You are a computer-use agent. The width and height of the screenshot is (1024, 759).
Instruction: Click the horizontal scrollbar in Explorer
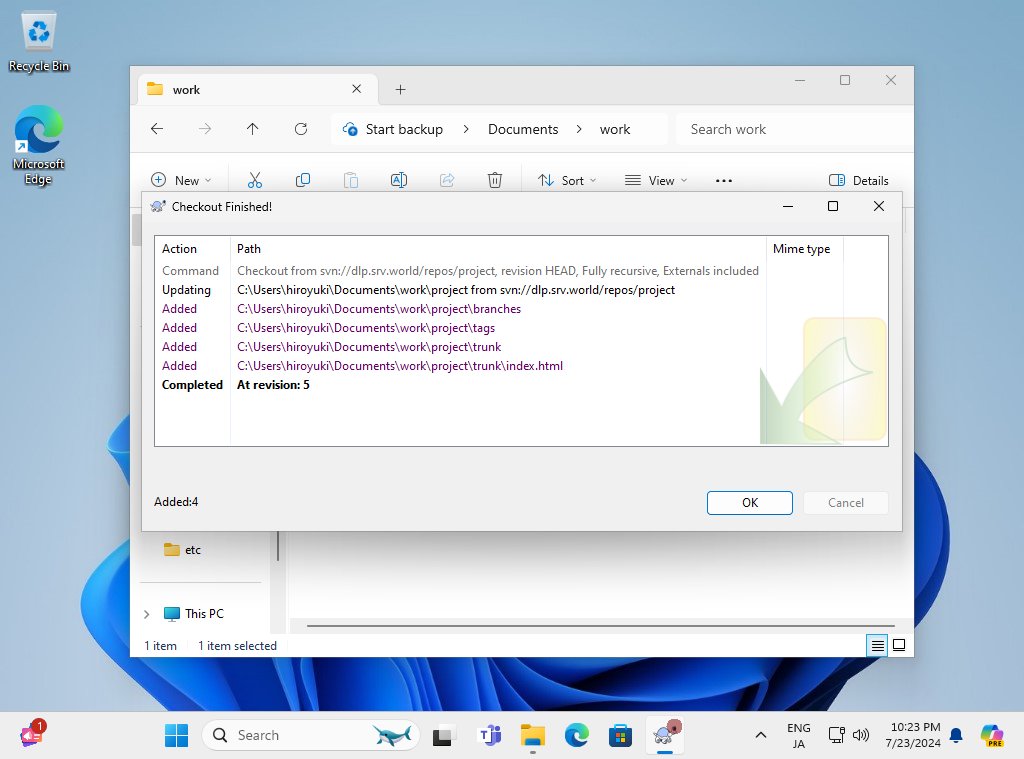[x=601, y=626]
